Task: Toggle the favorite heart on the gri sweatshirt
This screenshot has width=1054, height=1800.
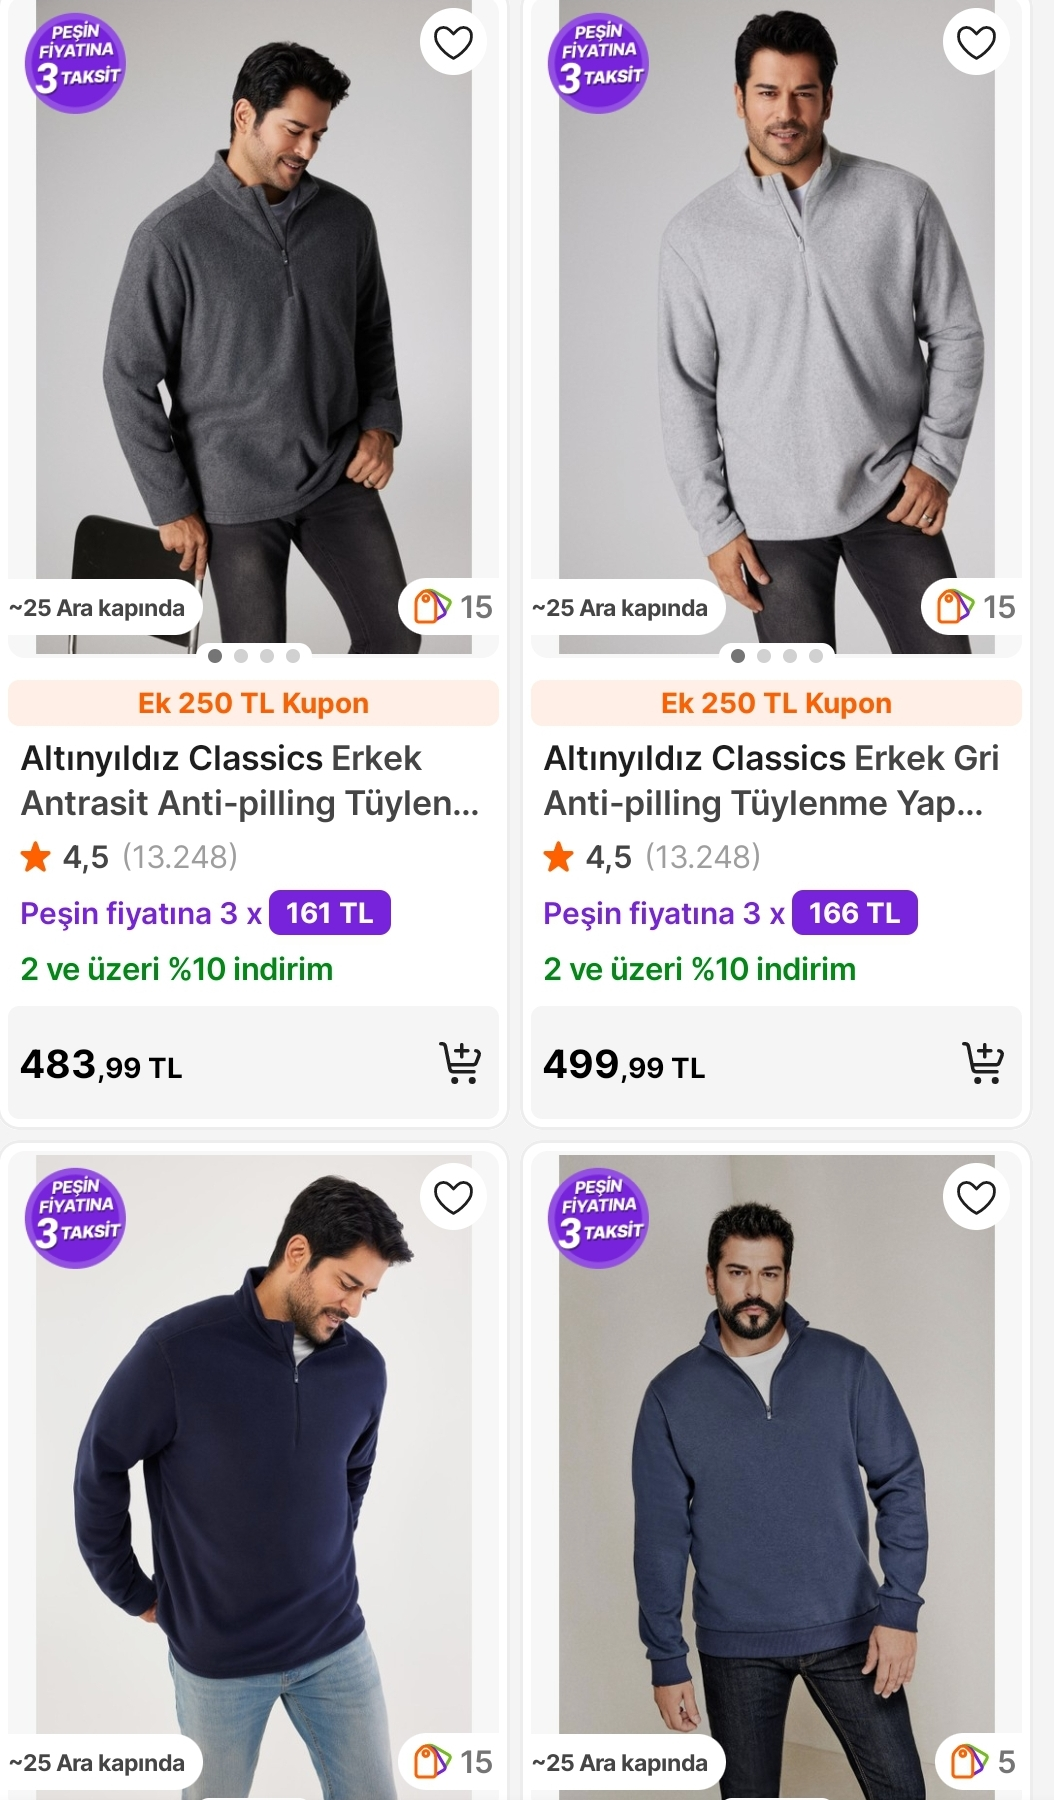Action: click(975, 42)
